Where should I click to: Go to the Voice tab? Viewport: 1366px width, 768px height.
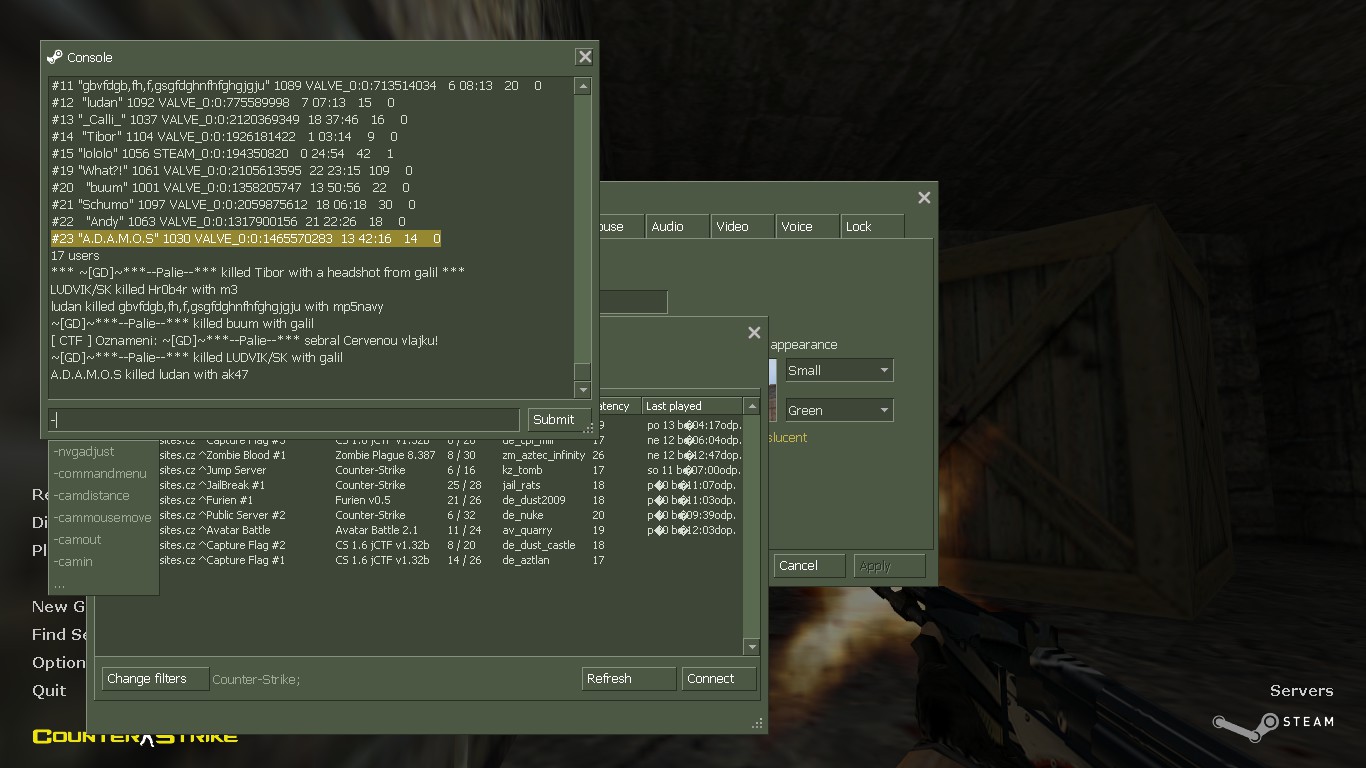pos(797,227)
